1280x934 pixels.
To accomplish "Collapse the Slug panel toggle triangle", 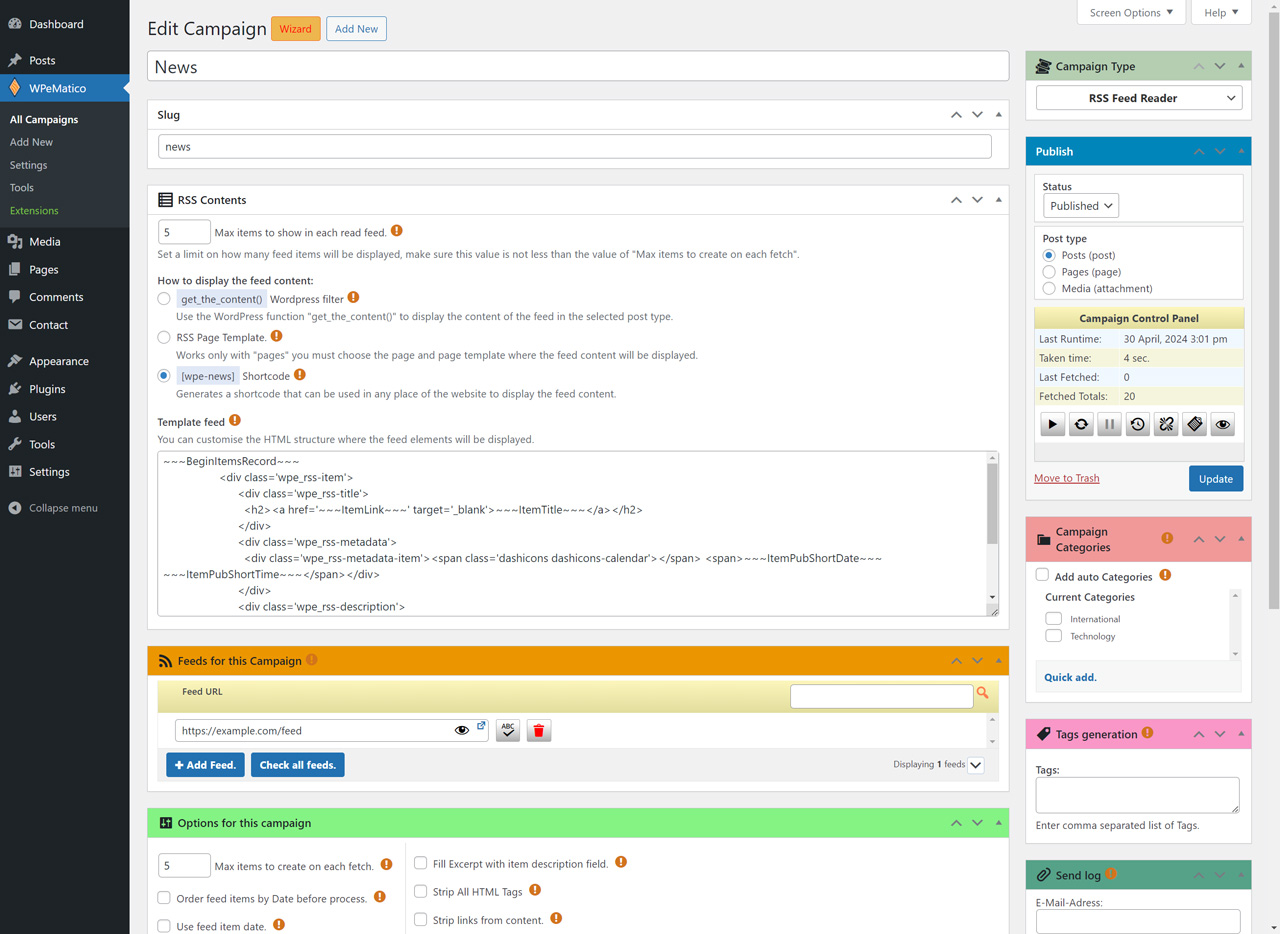I will pos(998,114).
